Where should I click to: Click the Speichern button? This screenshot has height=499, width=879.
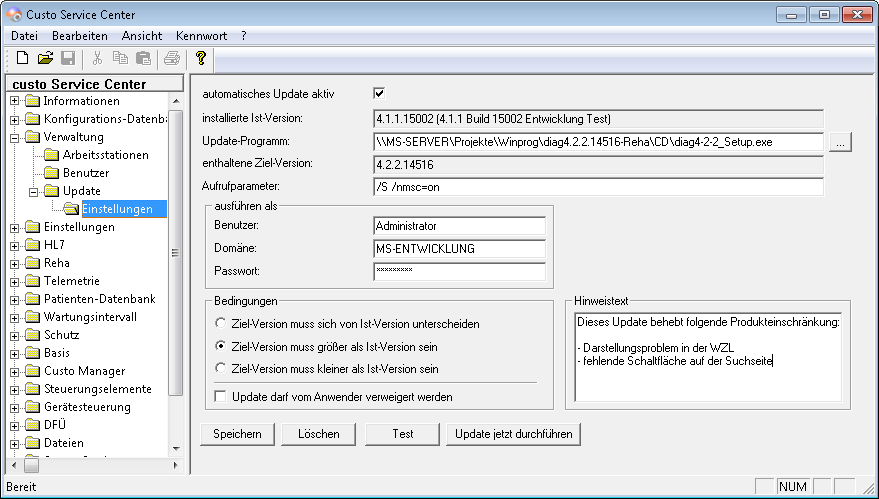(237, 434)
